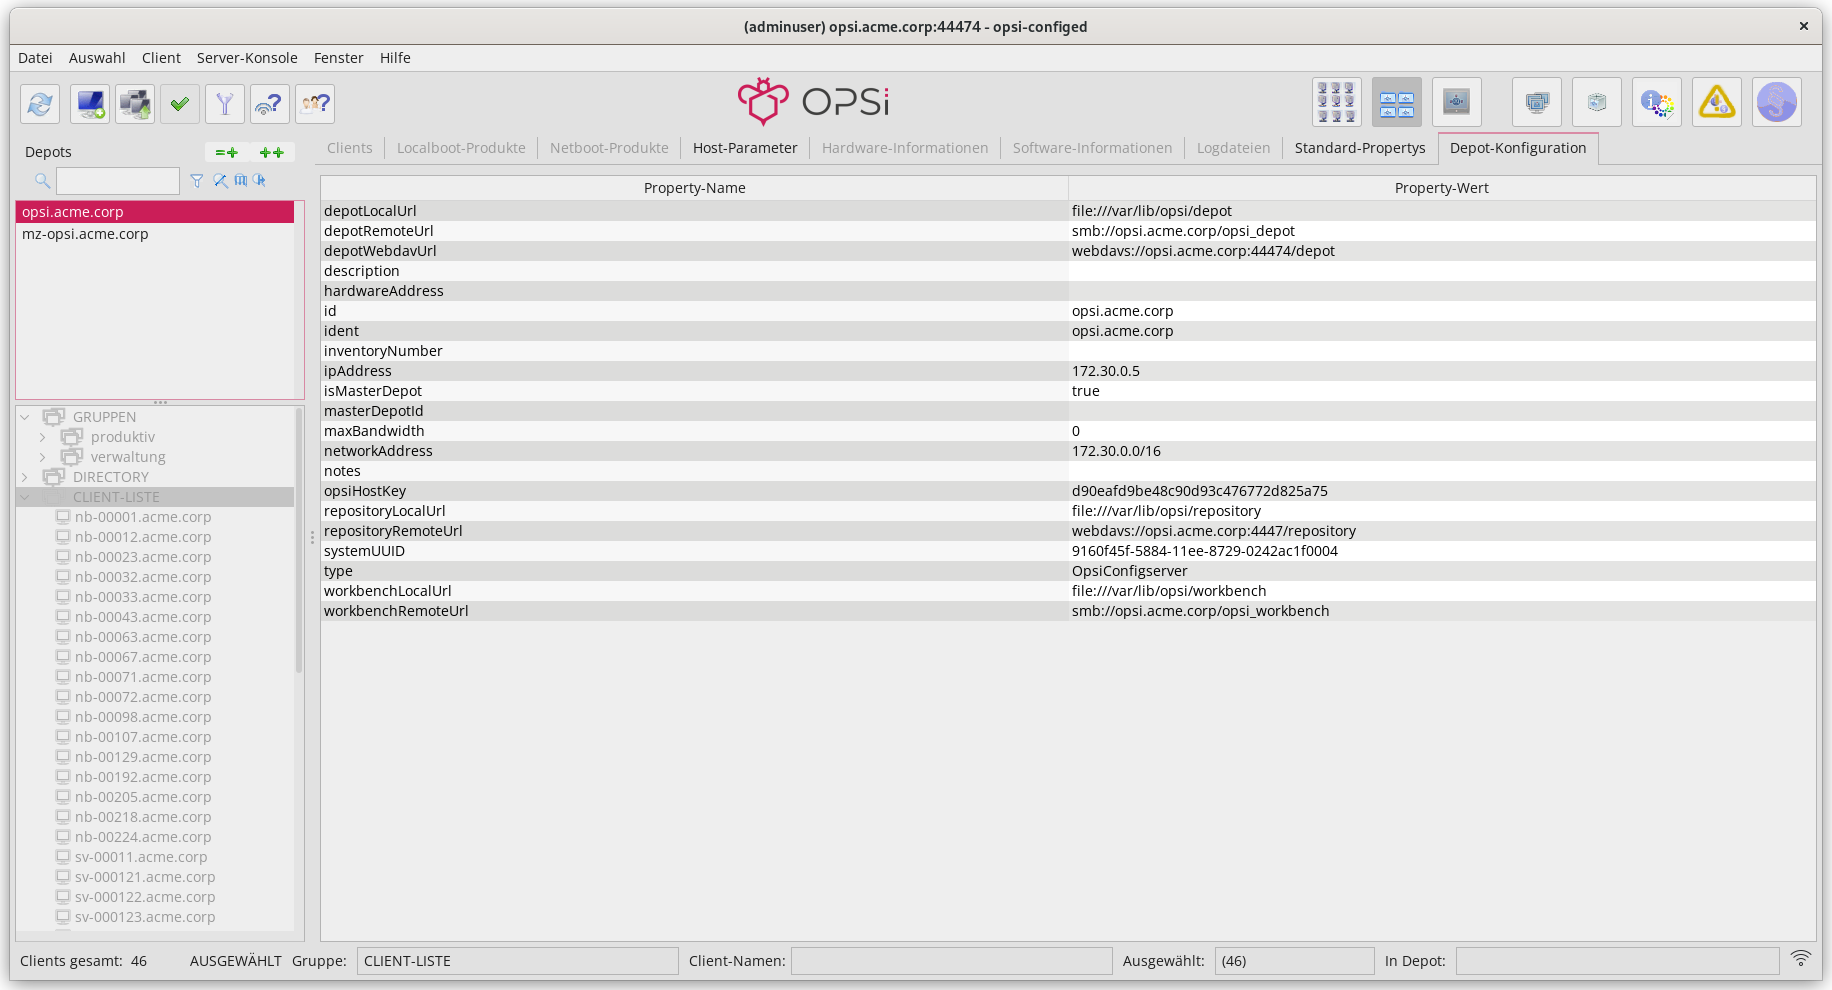Screen dimensions: 1832x990
Task: Select the Depot-Konfiguration tab
Action: click(x=1518, y=148)
